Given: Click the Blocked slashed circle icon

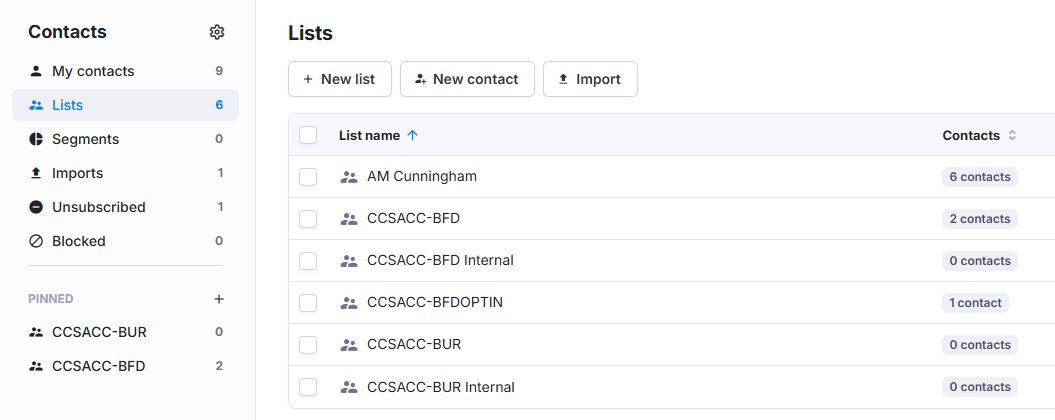Looking at the screenshot, I should (36, 241).
